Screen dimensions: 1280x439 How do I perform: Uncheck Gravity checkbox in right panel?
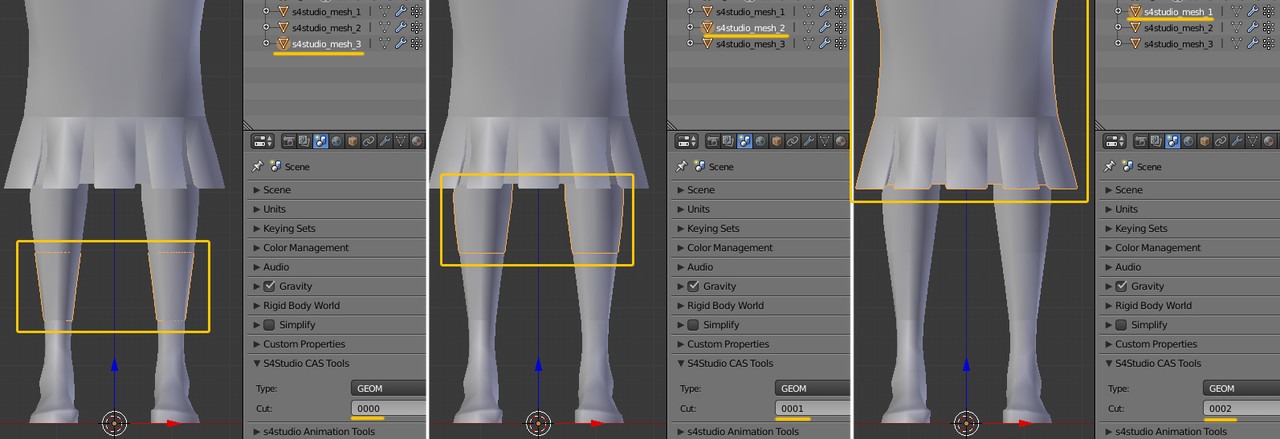[1121, 286]
